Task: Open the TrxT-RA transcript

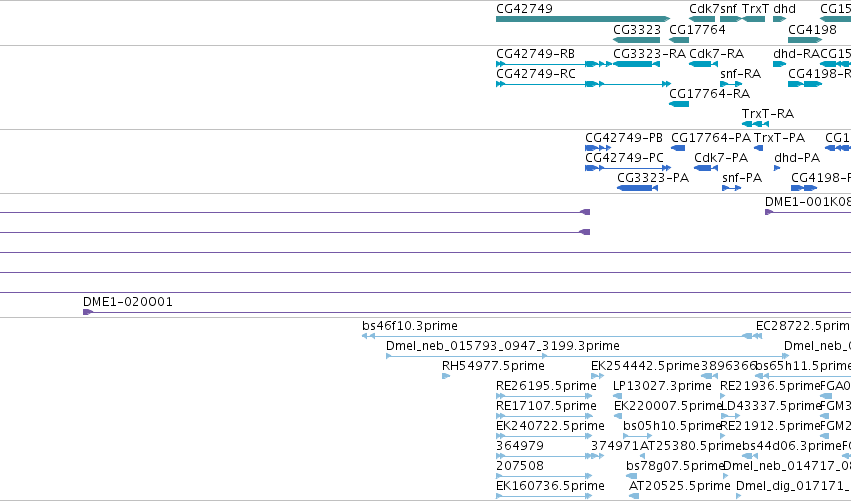Action: (755, 124)
